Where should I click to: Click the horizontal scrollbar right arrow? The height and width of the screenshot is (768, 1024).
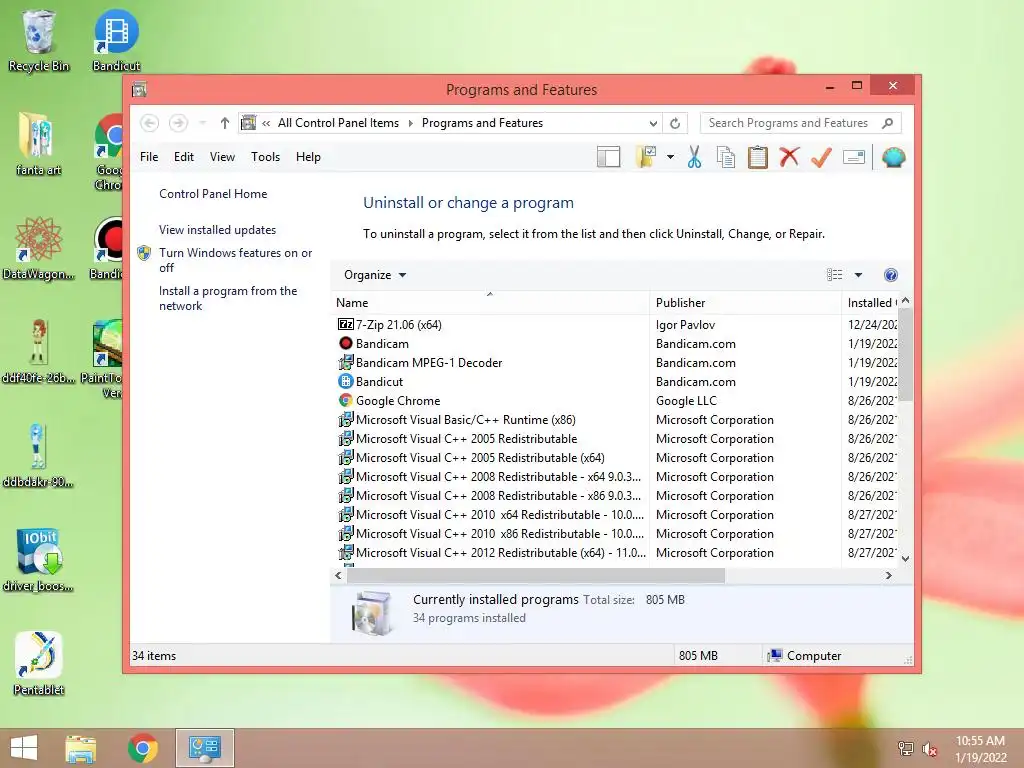888,575
